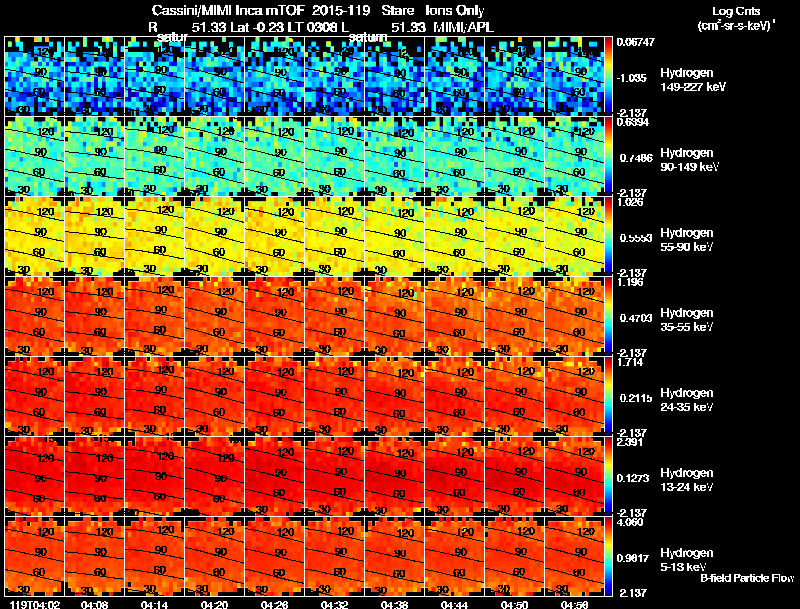Viewport: 800px width, 609px height.
Task: Select the 'Hydrogen 90-149 keV' row label
Action: pyautogui.click(x=689, y=160)
